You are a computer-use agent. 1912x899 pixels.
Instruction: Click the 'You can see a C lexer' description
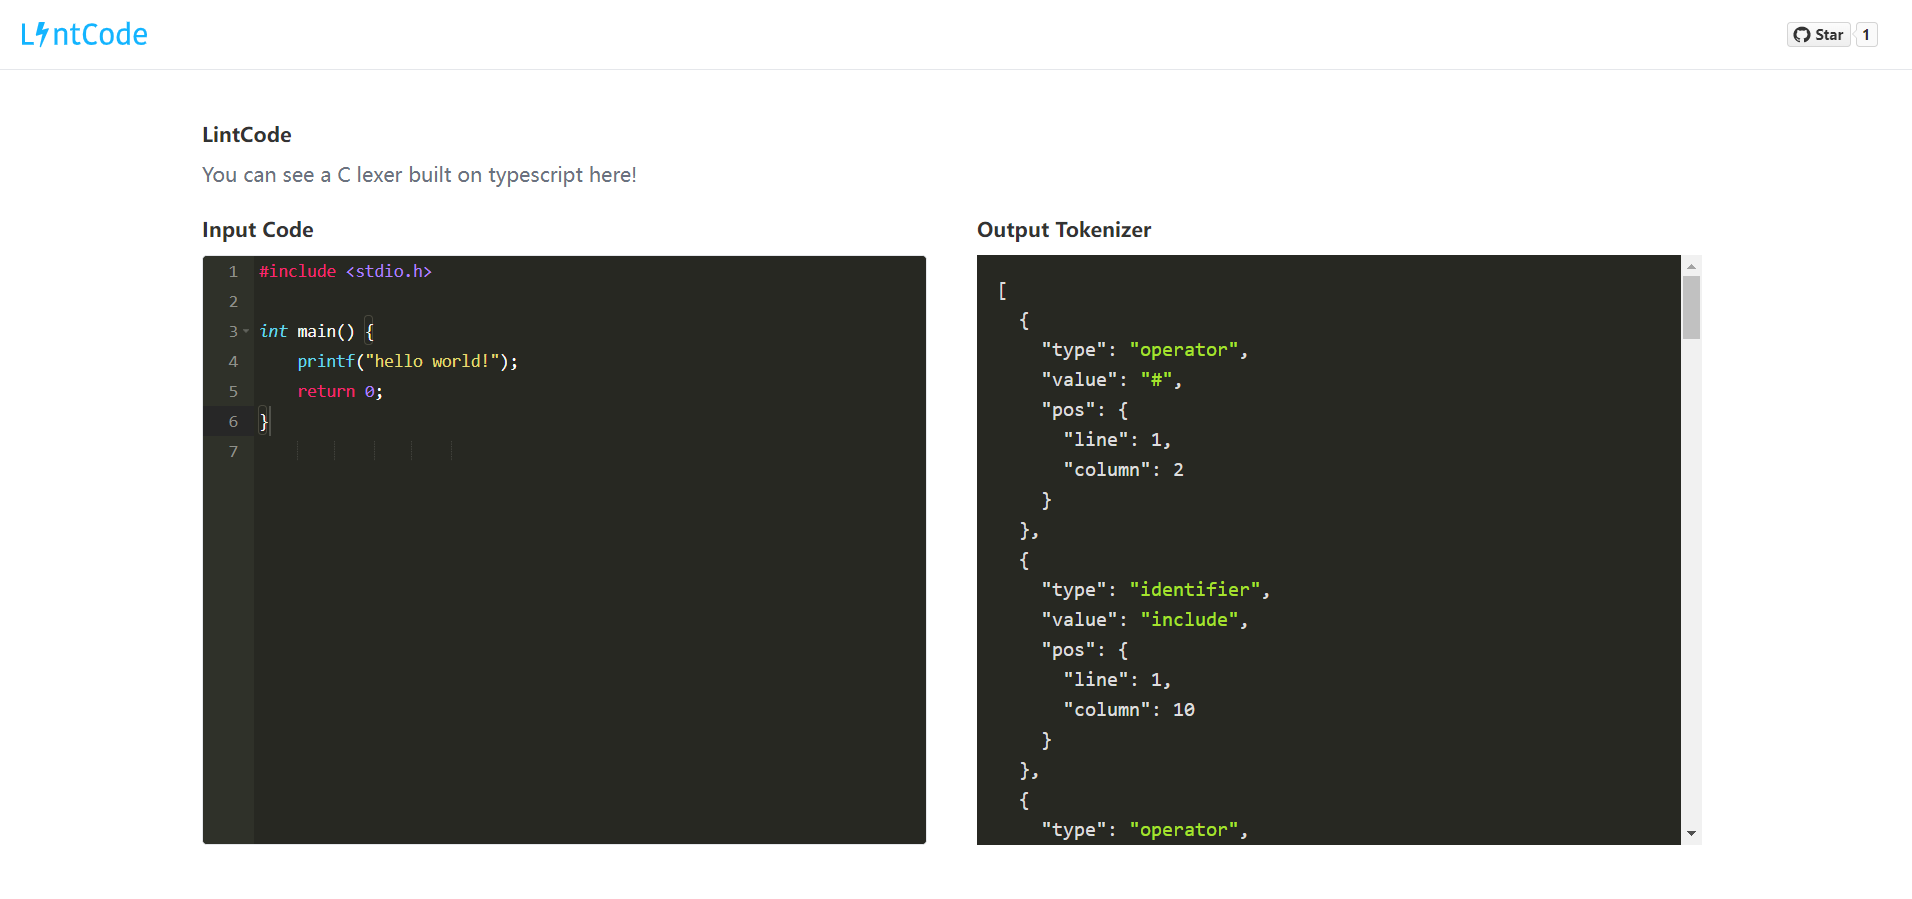(x=419, y=175)
